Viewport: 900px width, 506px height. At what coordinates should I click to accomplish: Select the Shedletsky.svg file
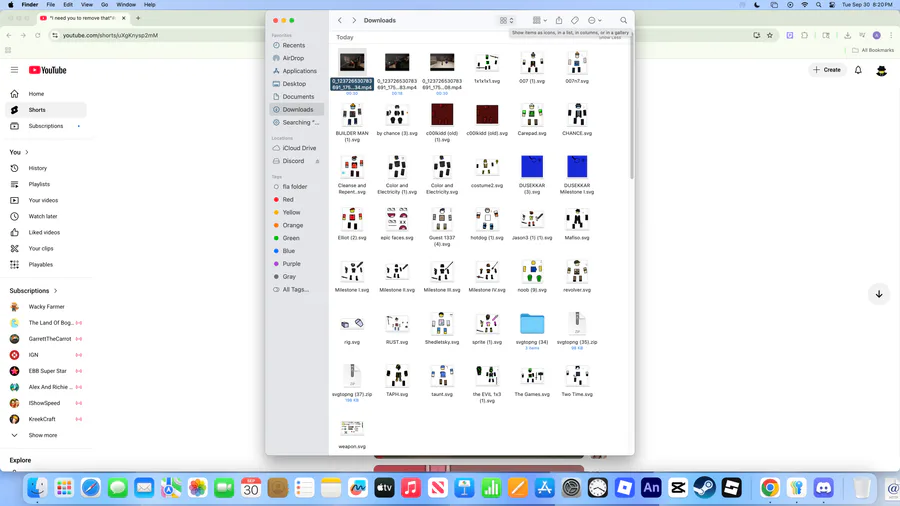tap(442, 328)
